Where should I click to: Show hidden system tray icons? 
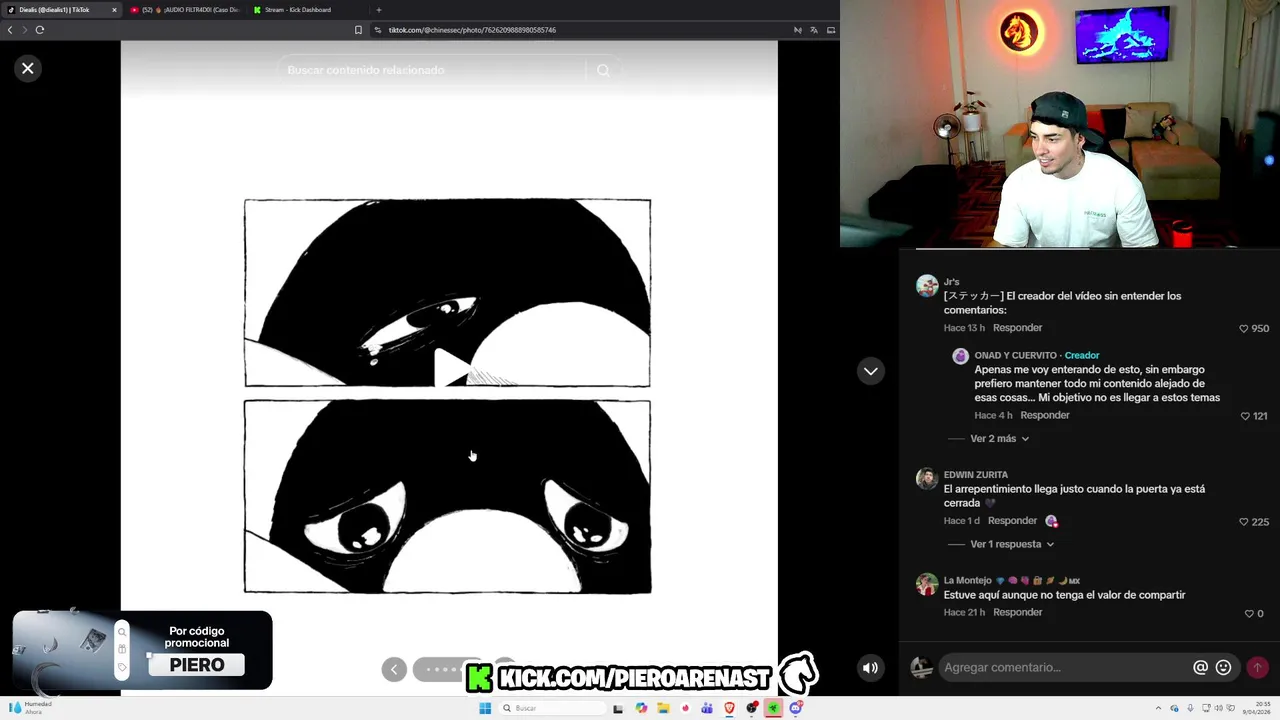tap(1159, 708)
